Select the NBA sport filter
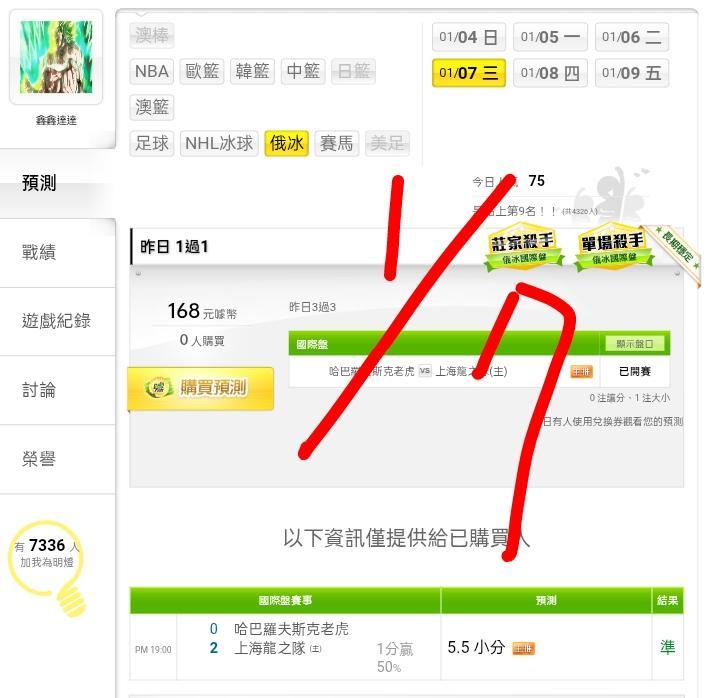Viewport: 720px width, 698px height. [x=152, y=72]
